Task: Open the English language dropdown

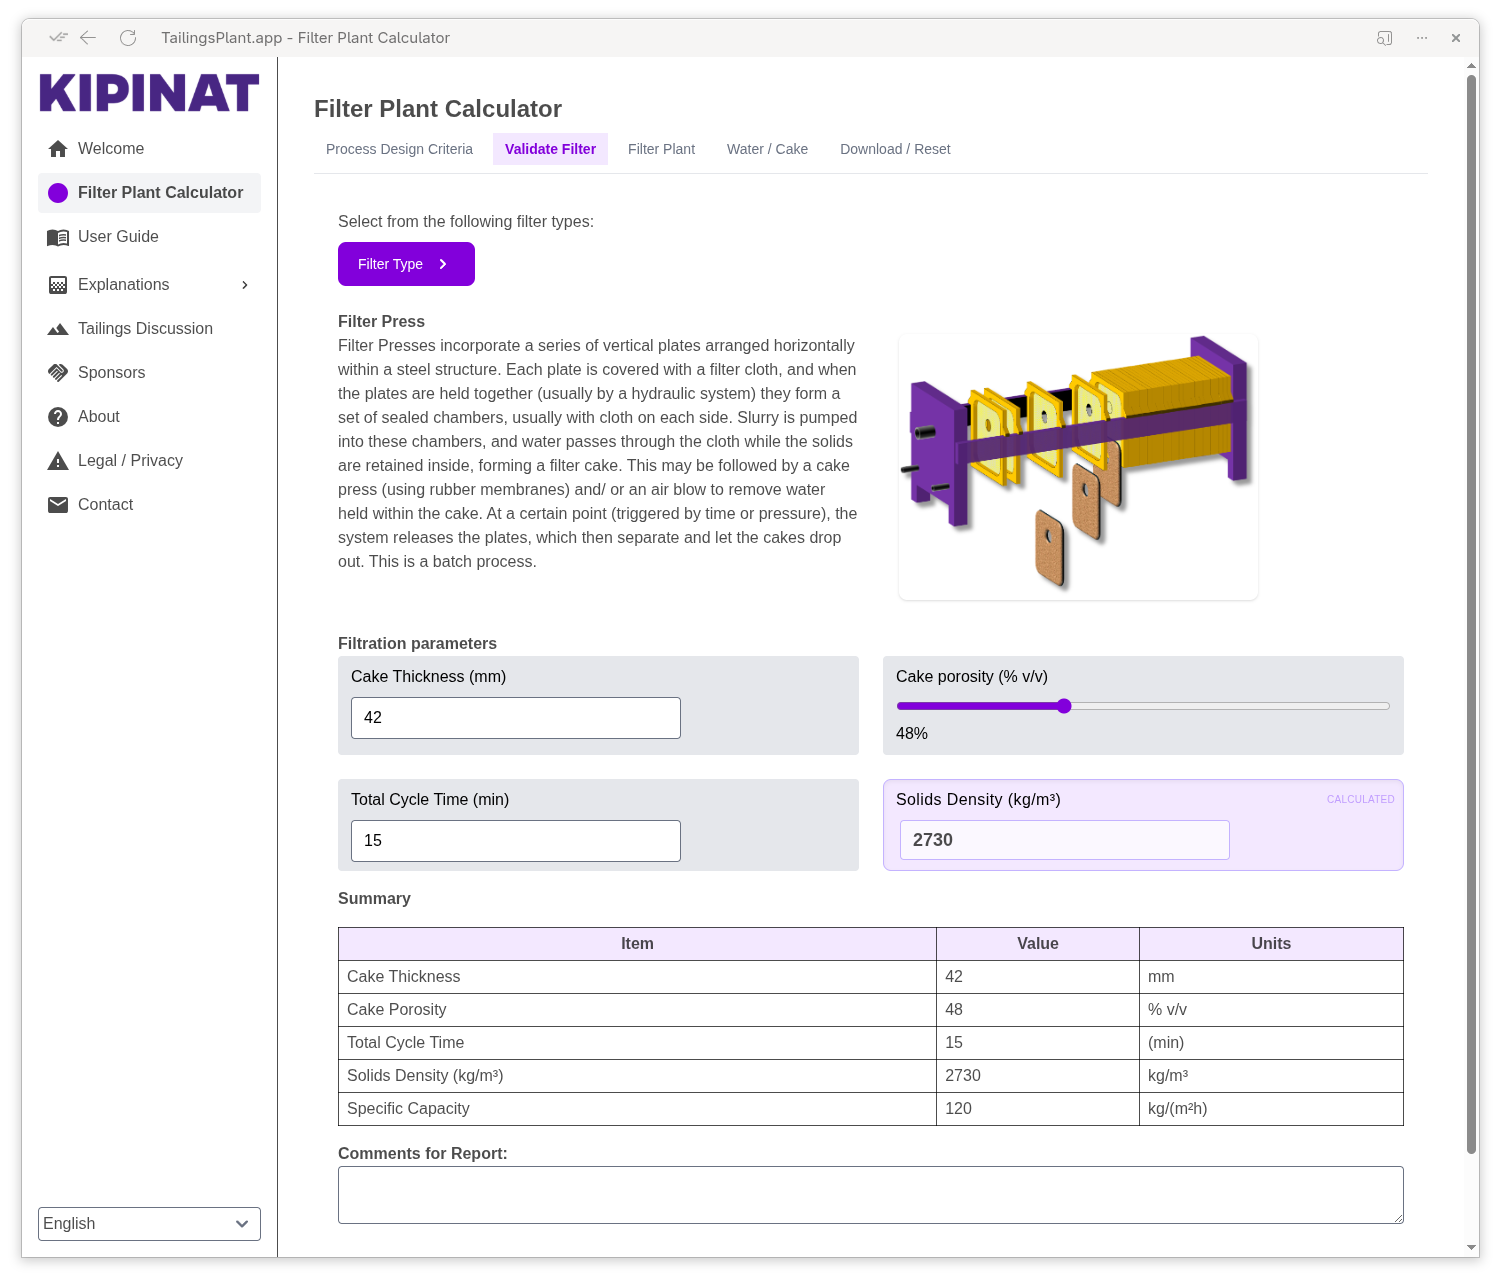Action: pyautogui.click(x=149, y=1224)
